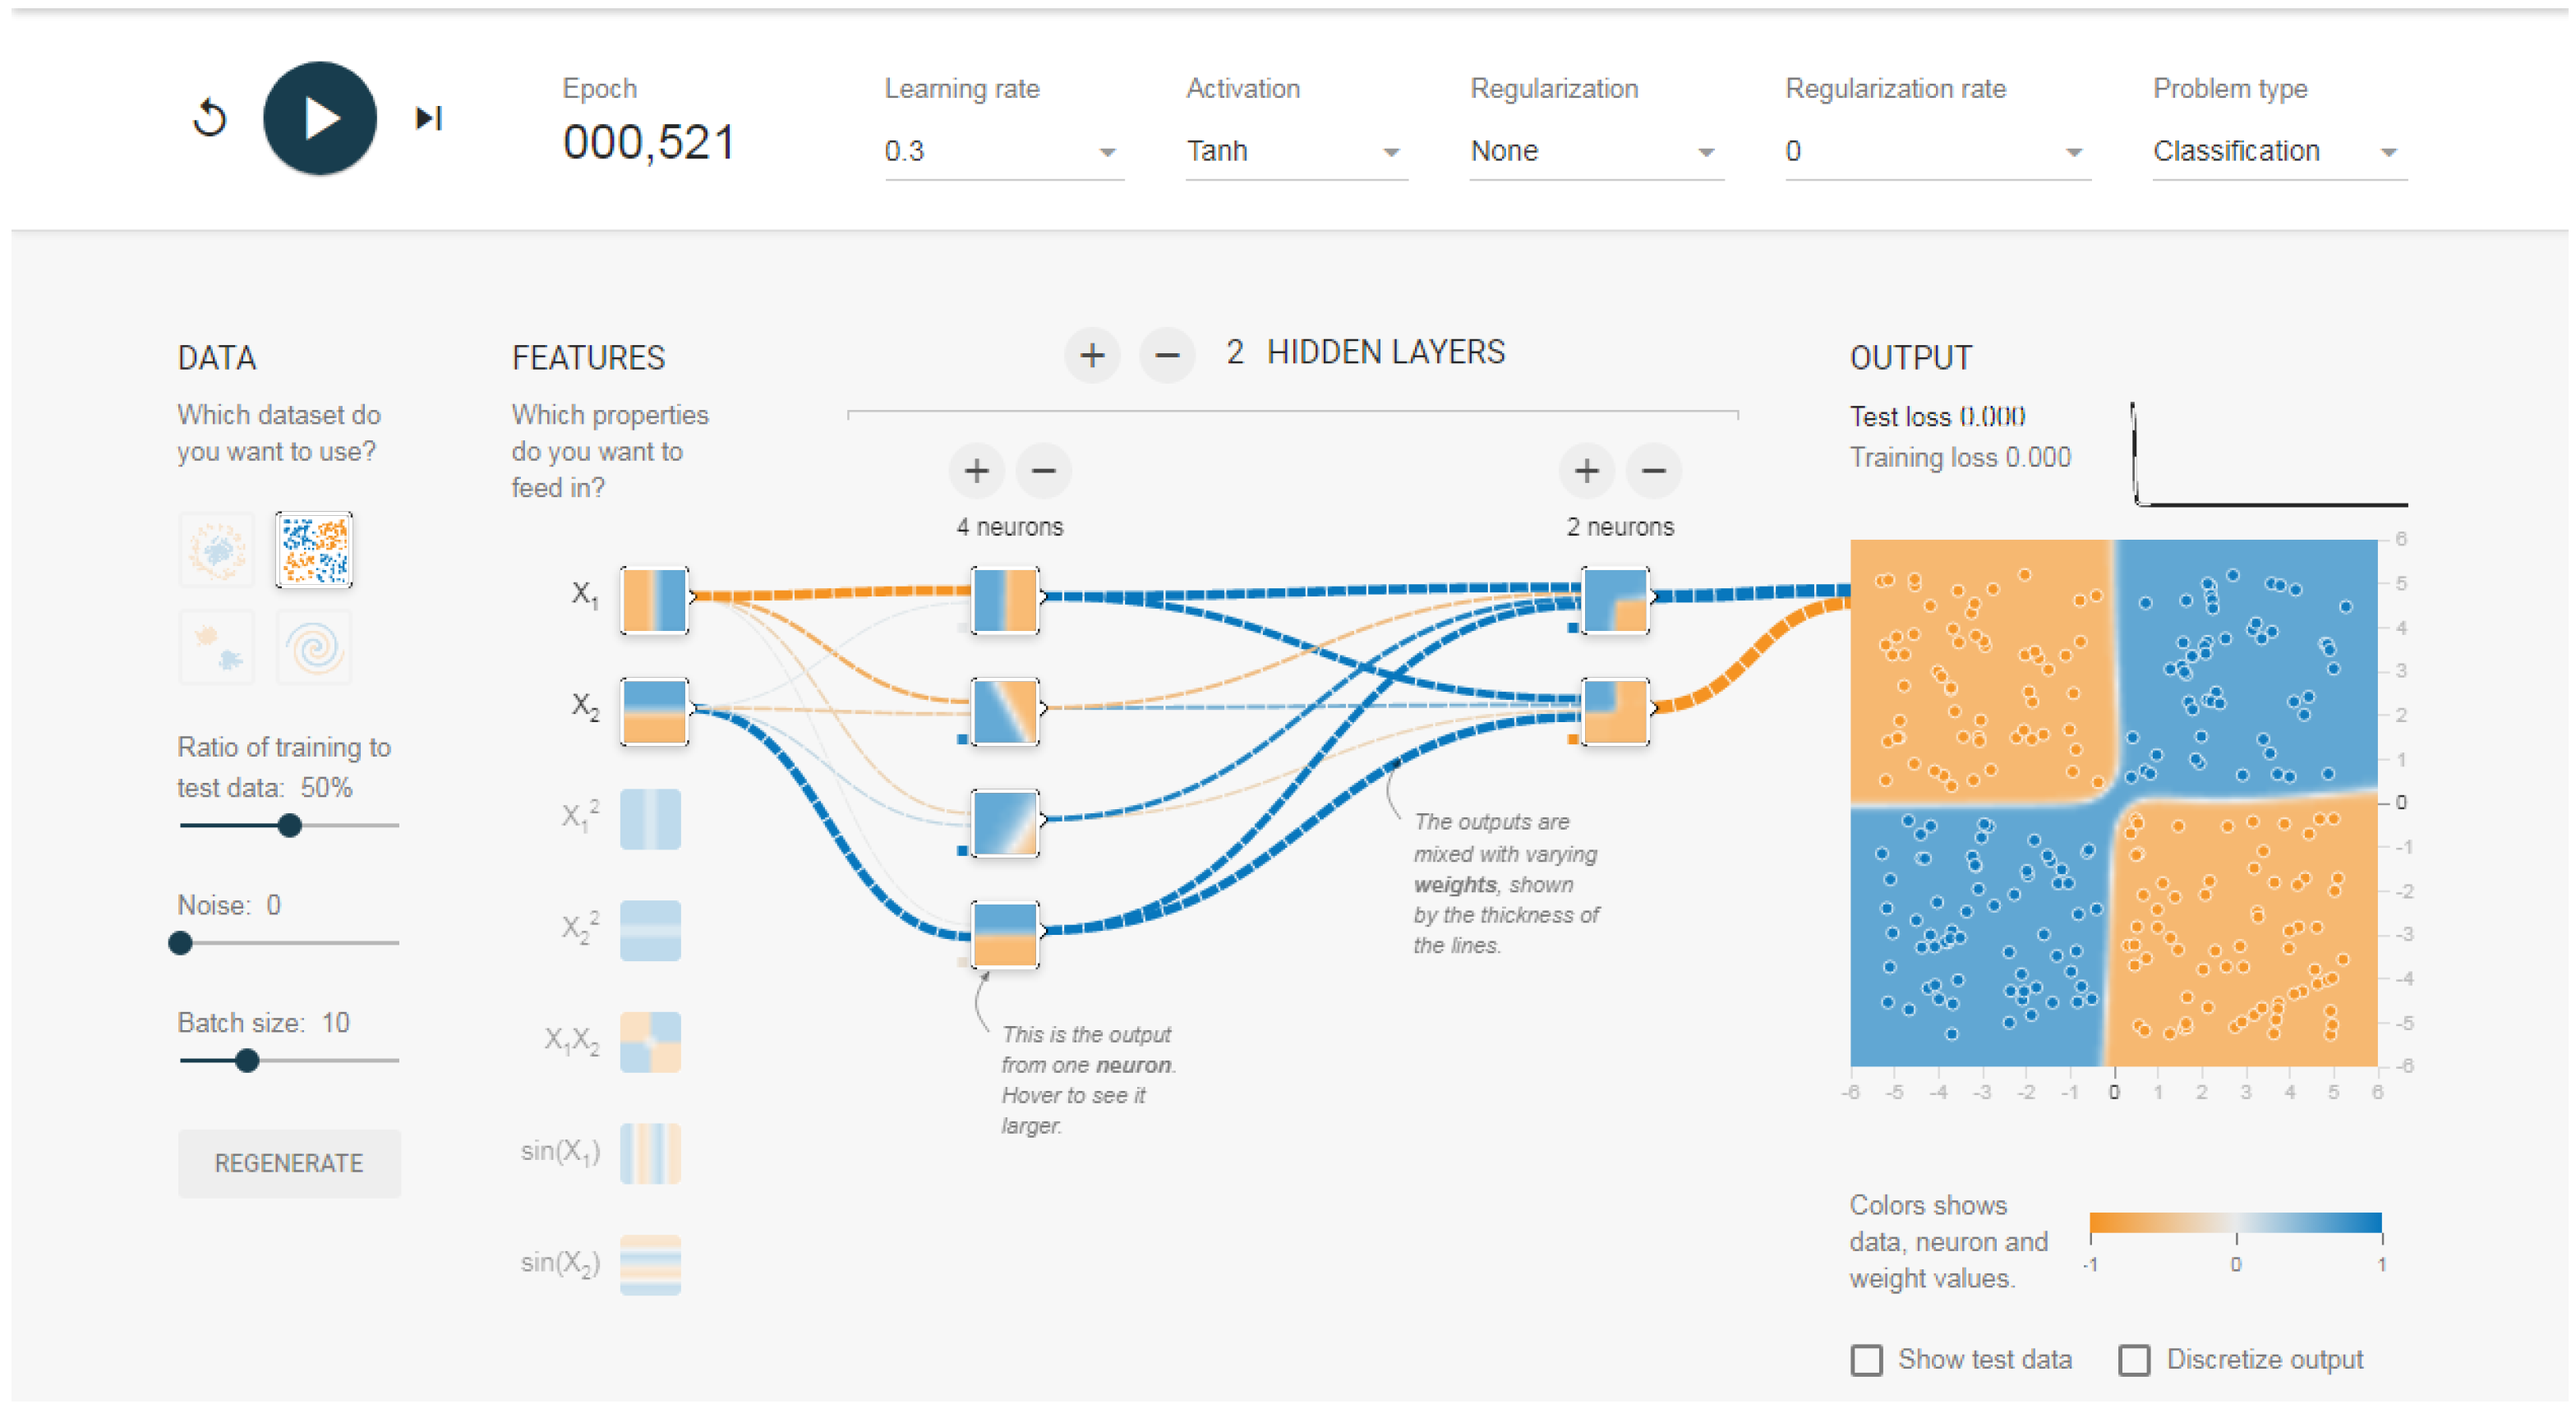Select the spiral dataset thumbnail

tap(315, 647)
